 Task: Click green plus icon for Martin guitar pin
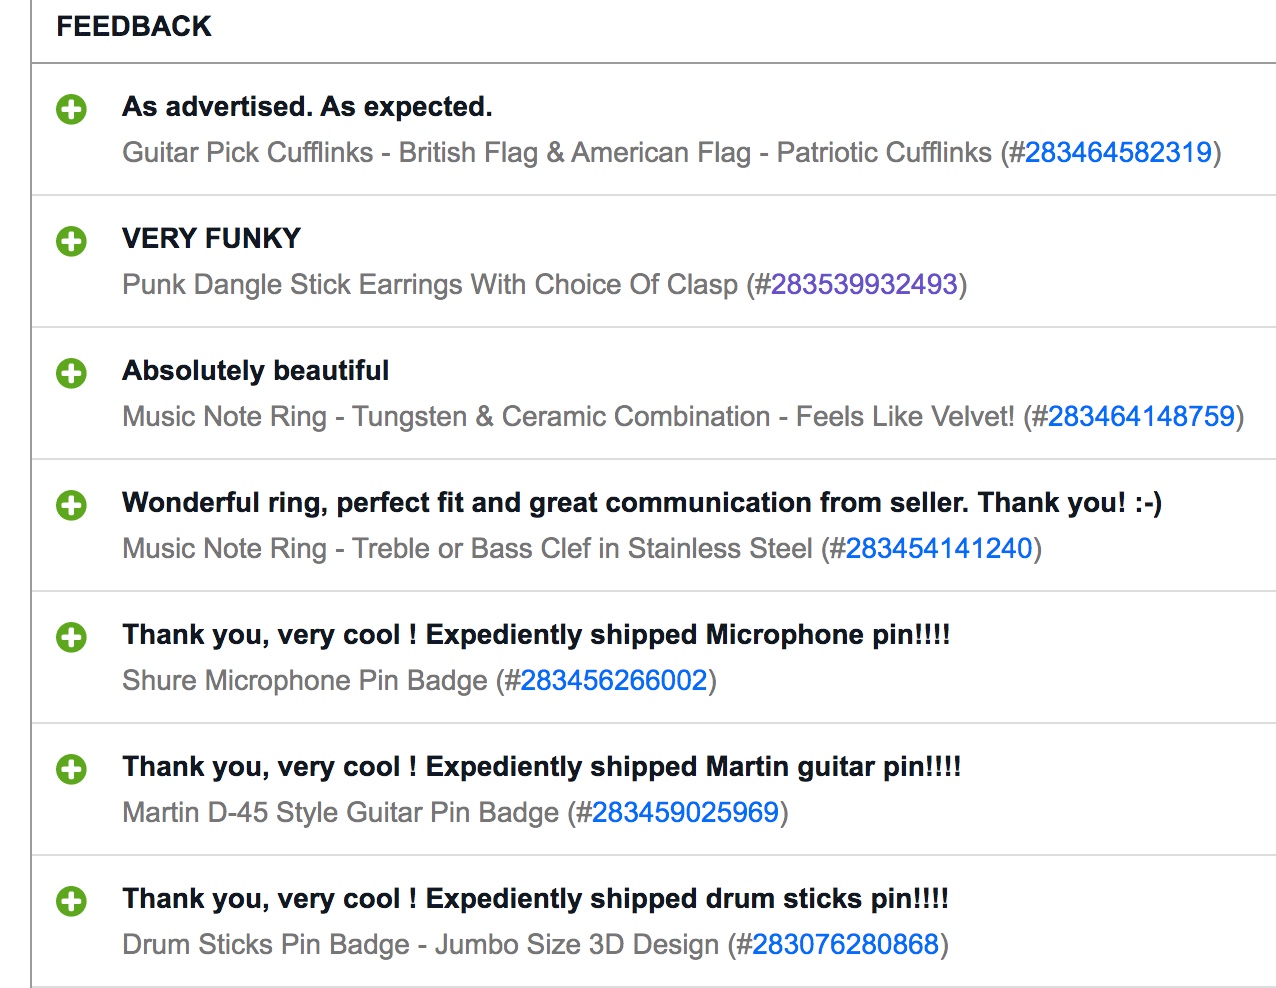pyautogui.click(x=71, y=769)
